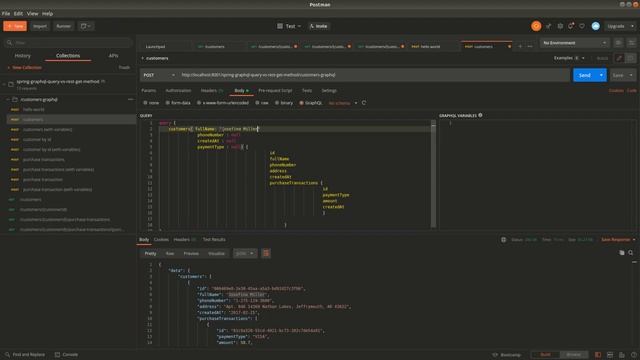
Task: Search response with magnifier icon
Action: pyautogui.click(x=631, y=253)
